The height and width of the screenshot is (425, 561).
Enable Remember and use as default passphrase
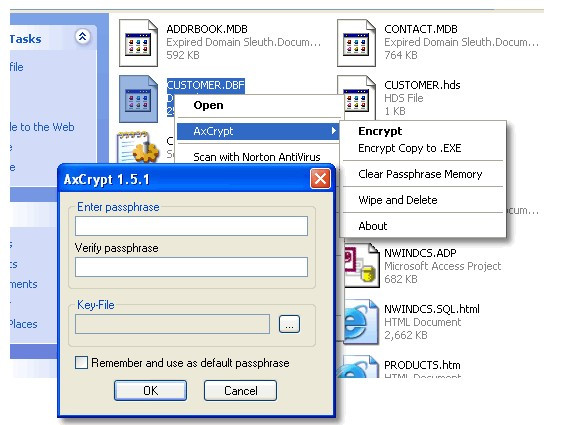coord(81,362)
